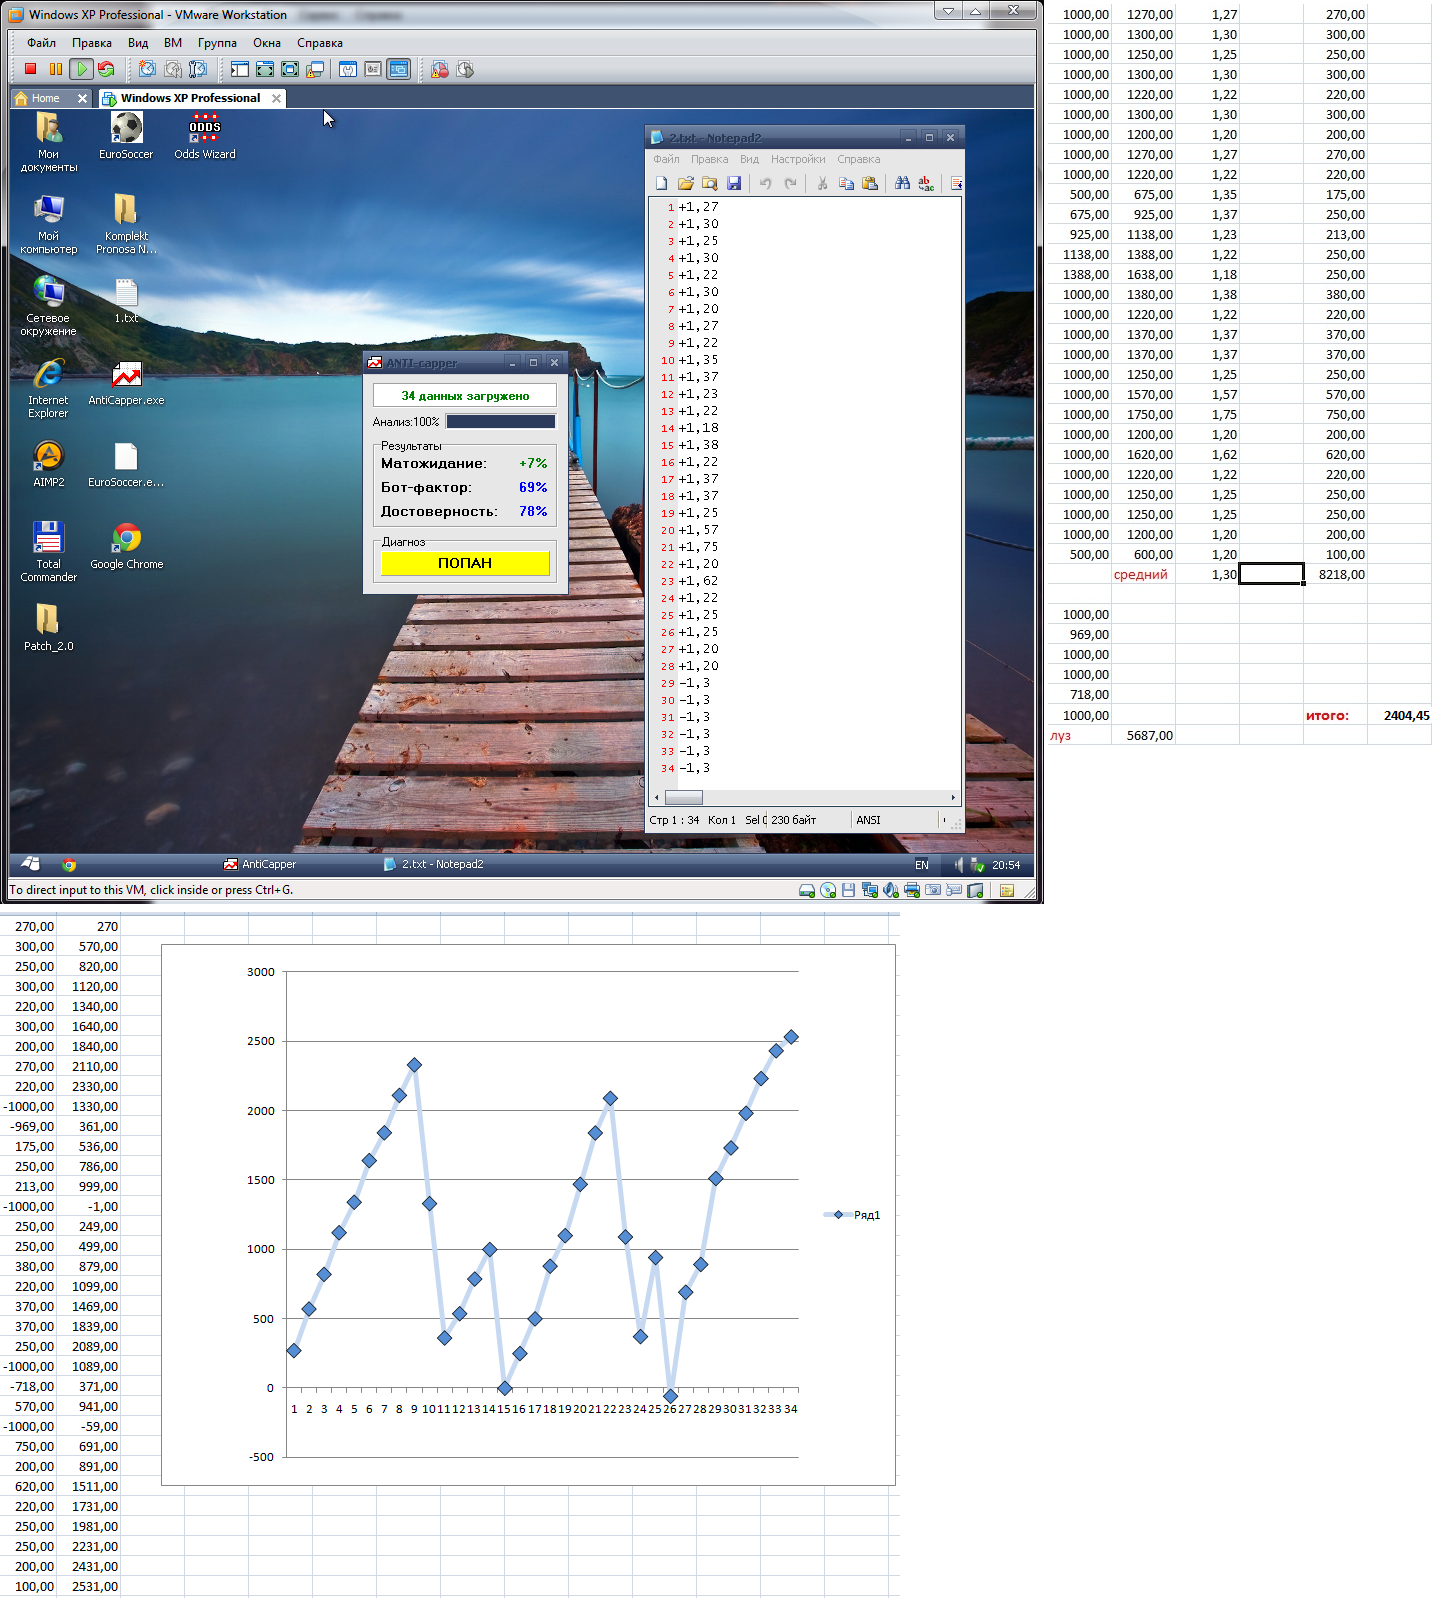Open the find binoculars tool in Notepad2
This screenshot has width=1432, height=1599.
pos(902,183)
